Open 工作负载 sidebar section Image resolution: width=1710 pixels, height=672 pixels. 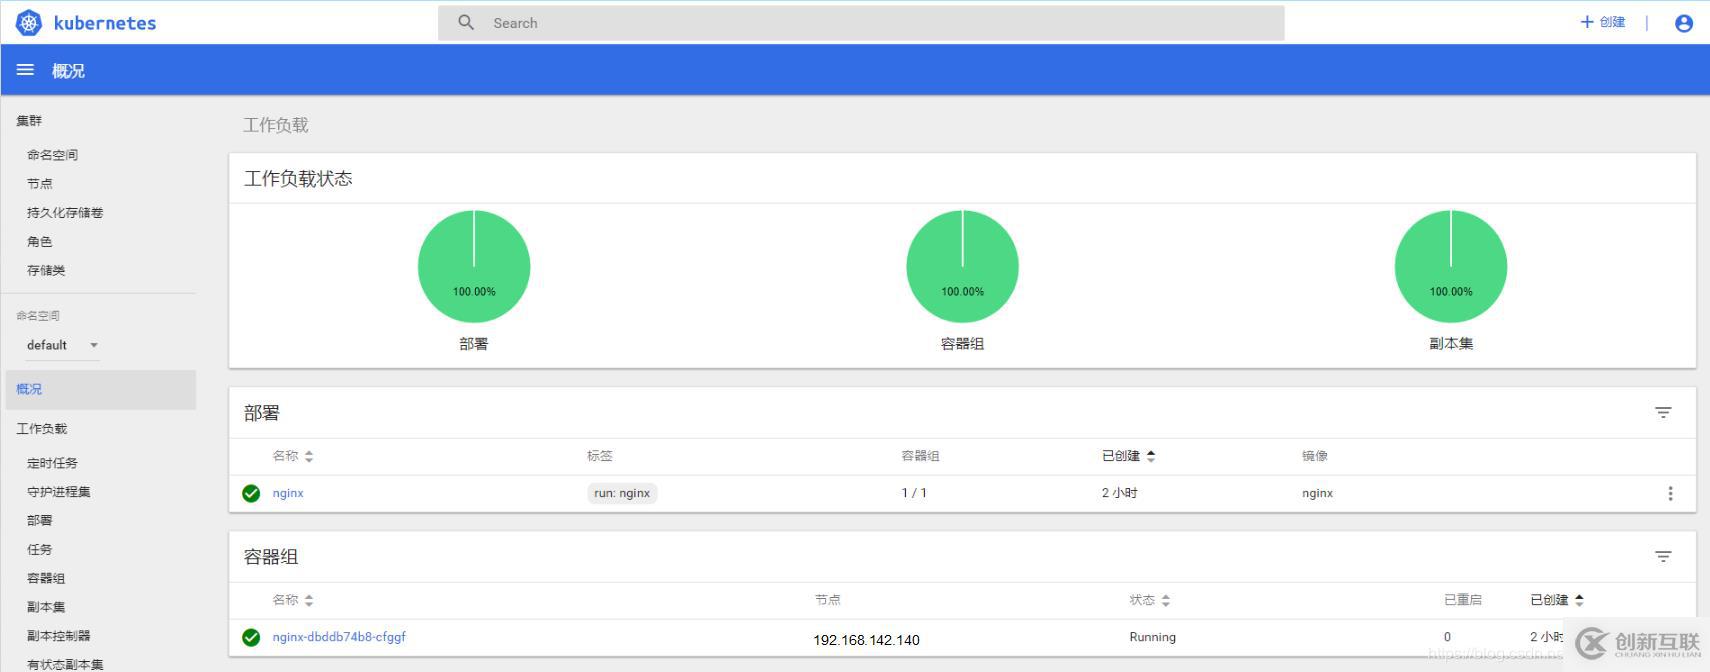tap(42, 429)
